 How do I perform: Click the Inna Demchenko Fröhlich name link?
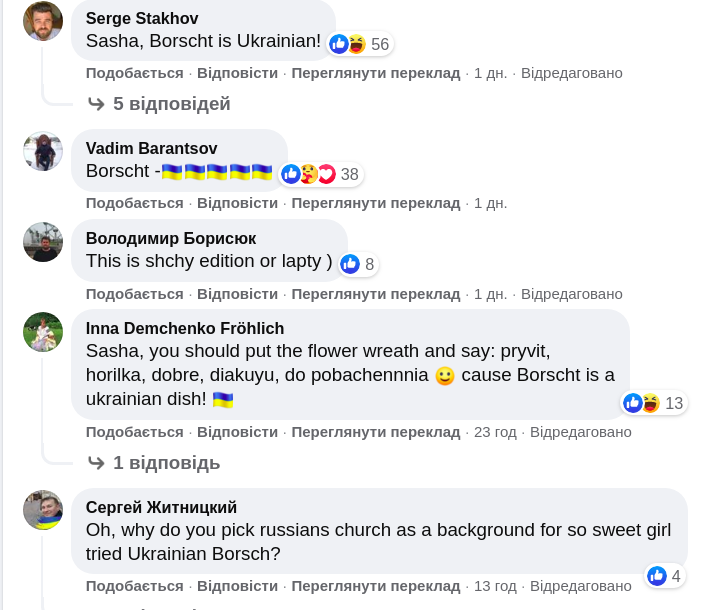tap(185, 328)
